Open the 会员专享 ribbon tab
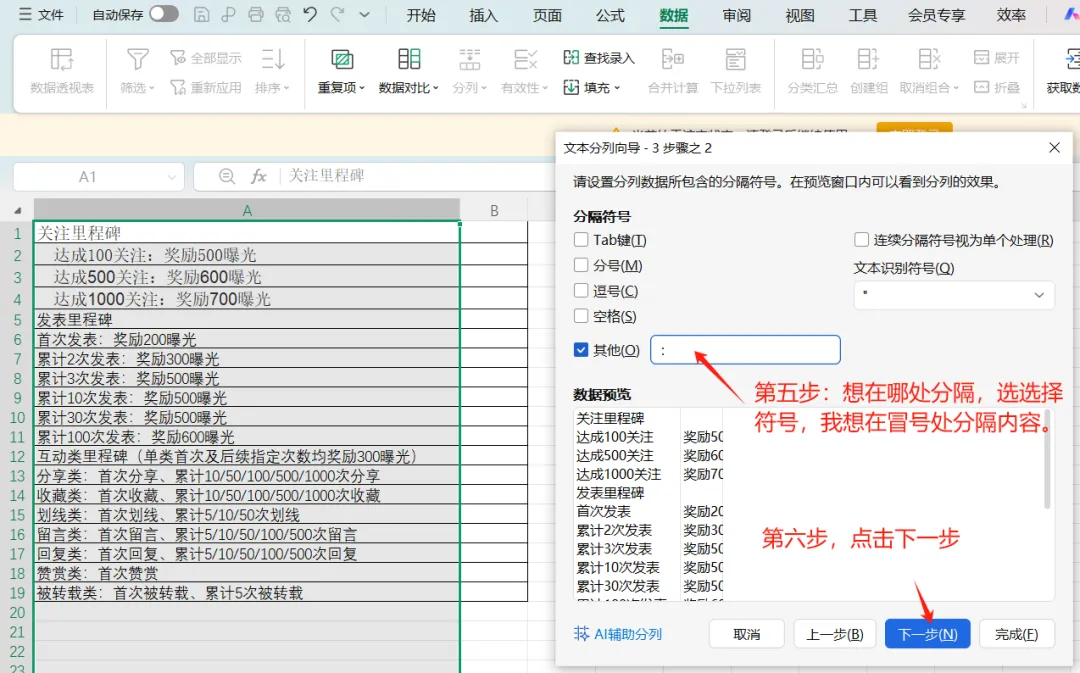The width and height of the screenshot is (1080, 673). (x=937, y=15)
